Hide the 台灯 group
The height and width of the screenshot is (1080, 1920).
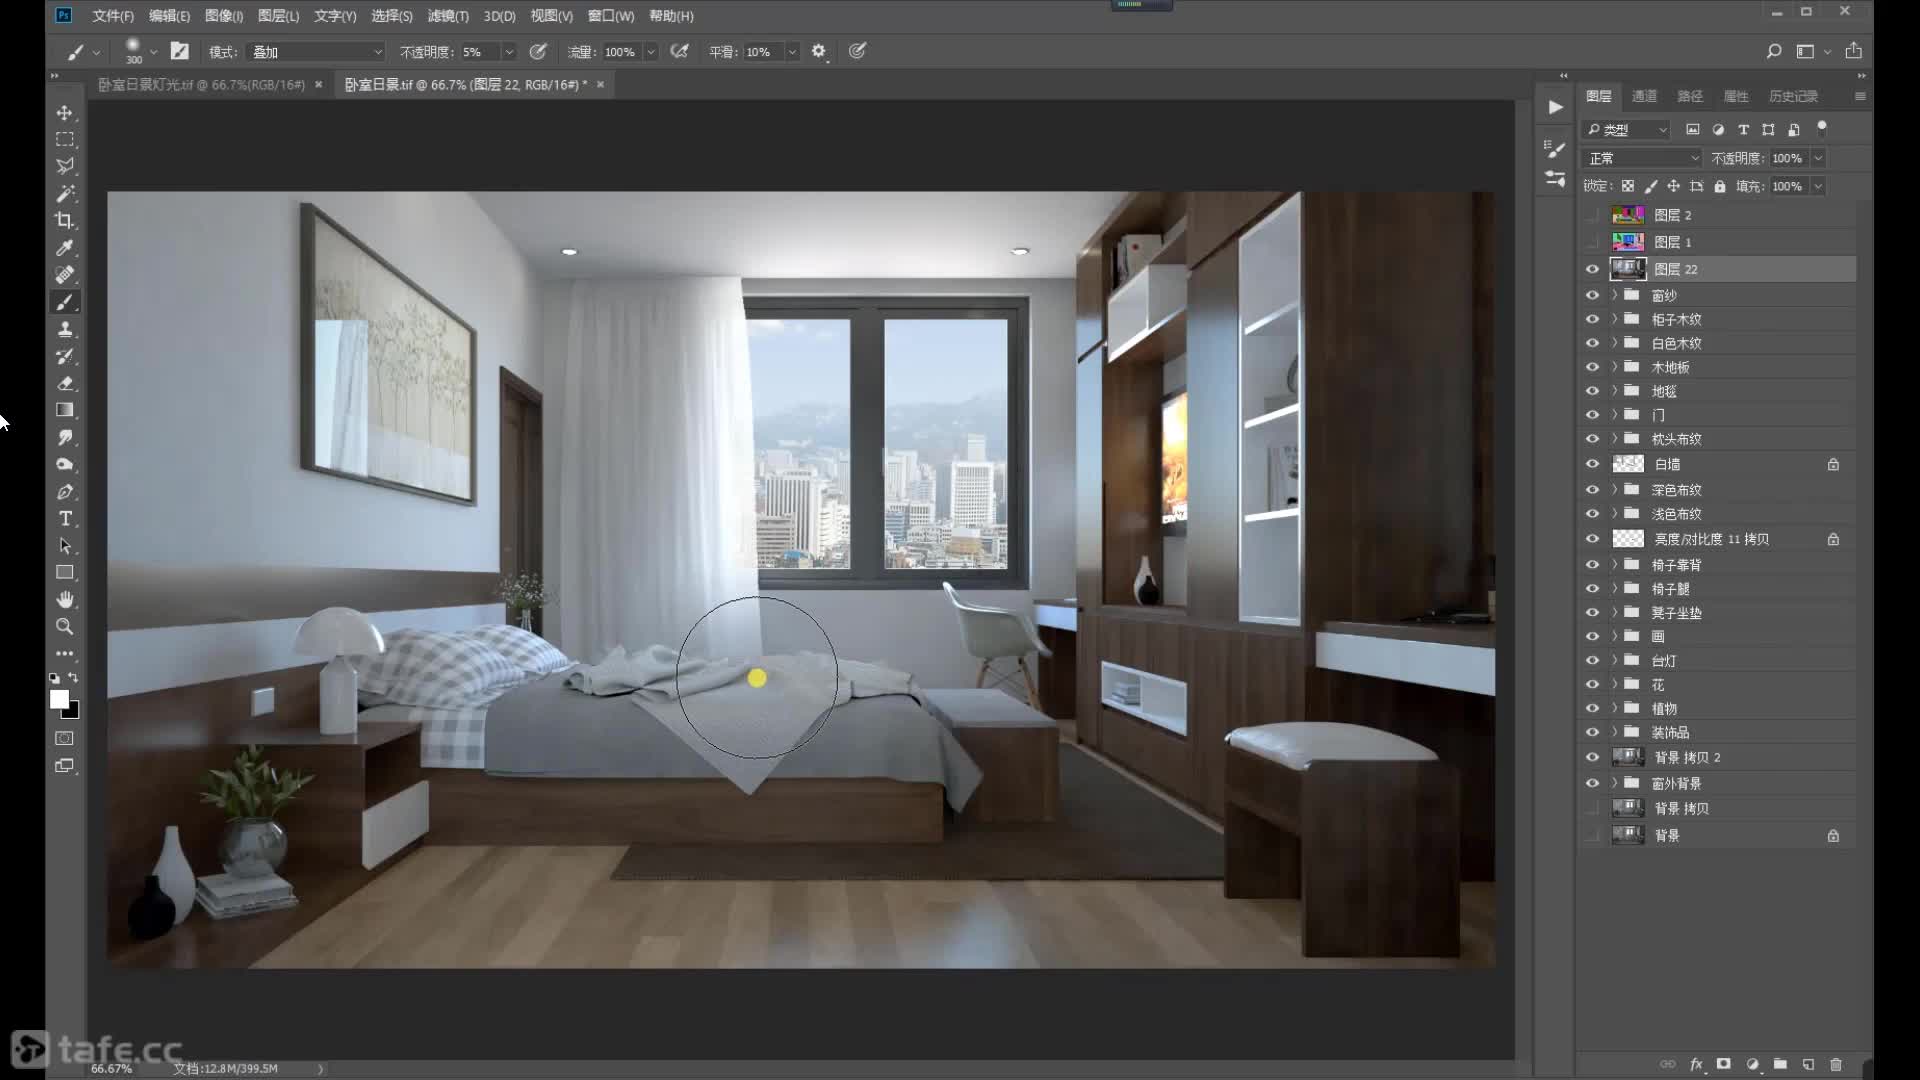1592,660
